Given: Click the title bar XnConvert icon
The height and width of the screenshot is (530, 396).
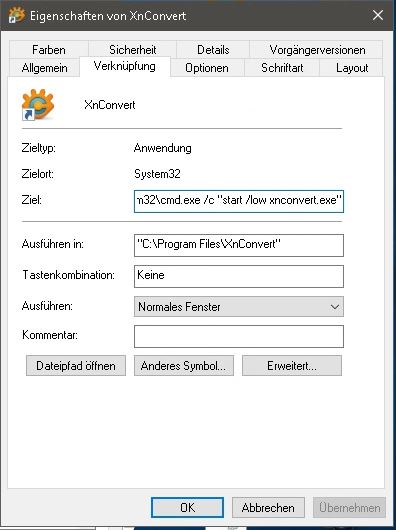Looking at the screenshot, I should pos(16,15).
